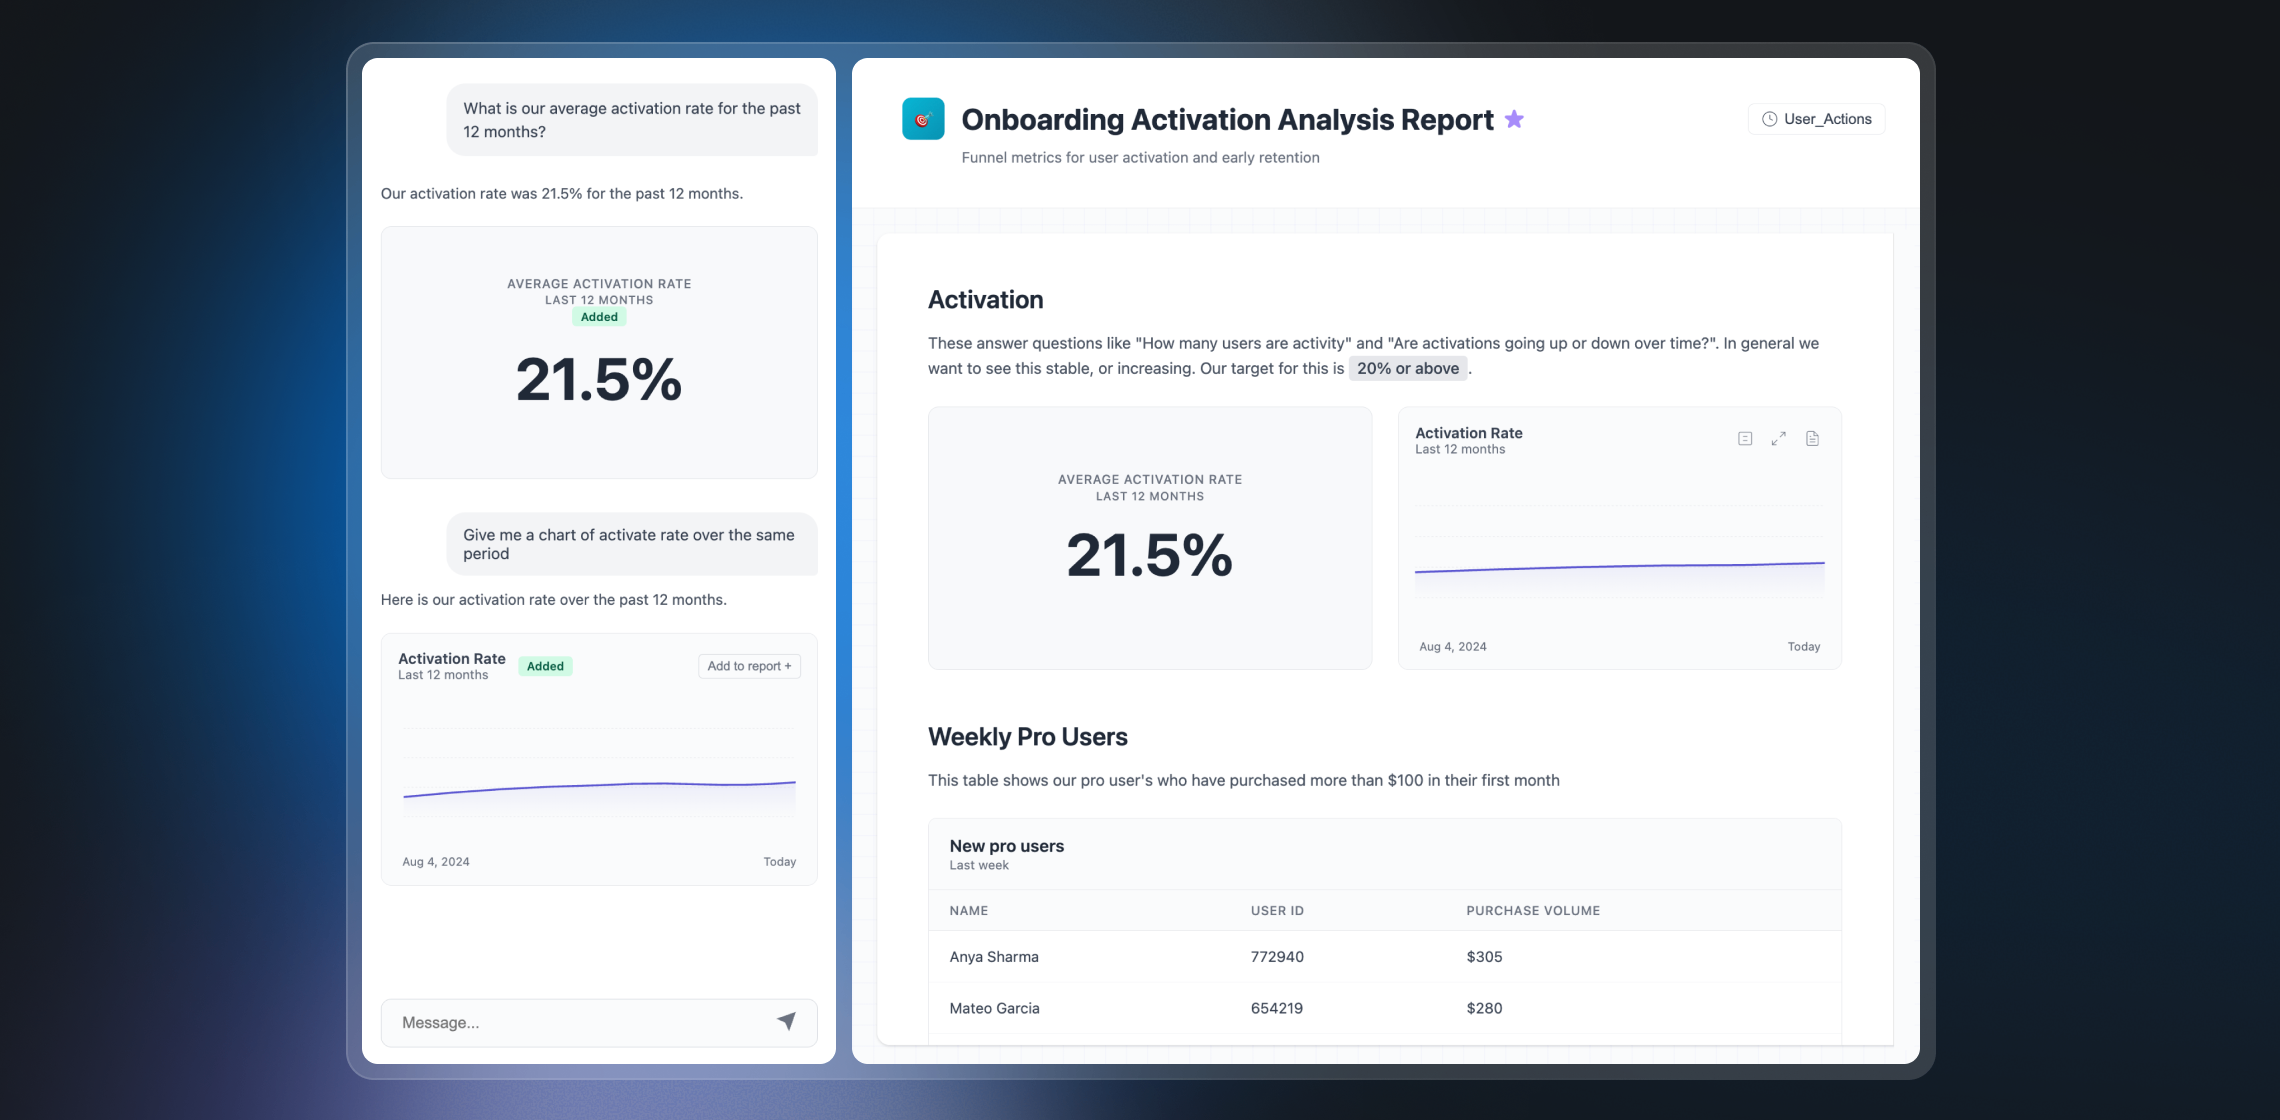
Task: Click the Onboarding Activation Analysis Report title
Action: click(1227, 119)
